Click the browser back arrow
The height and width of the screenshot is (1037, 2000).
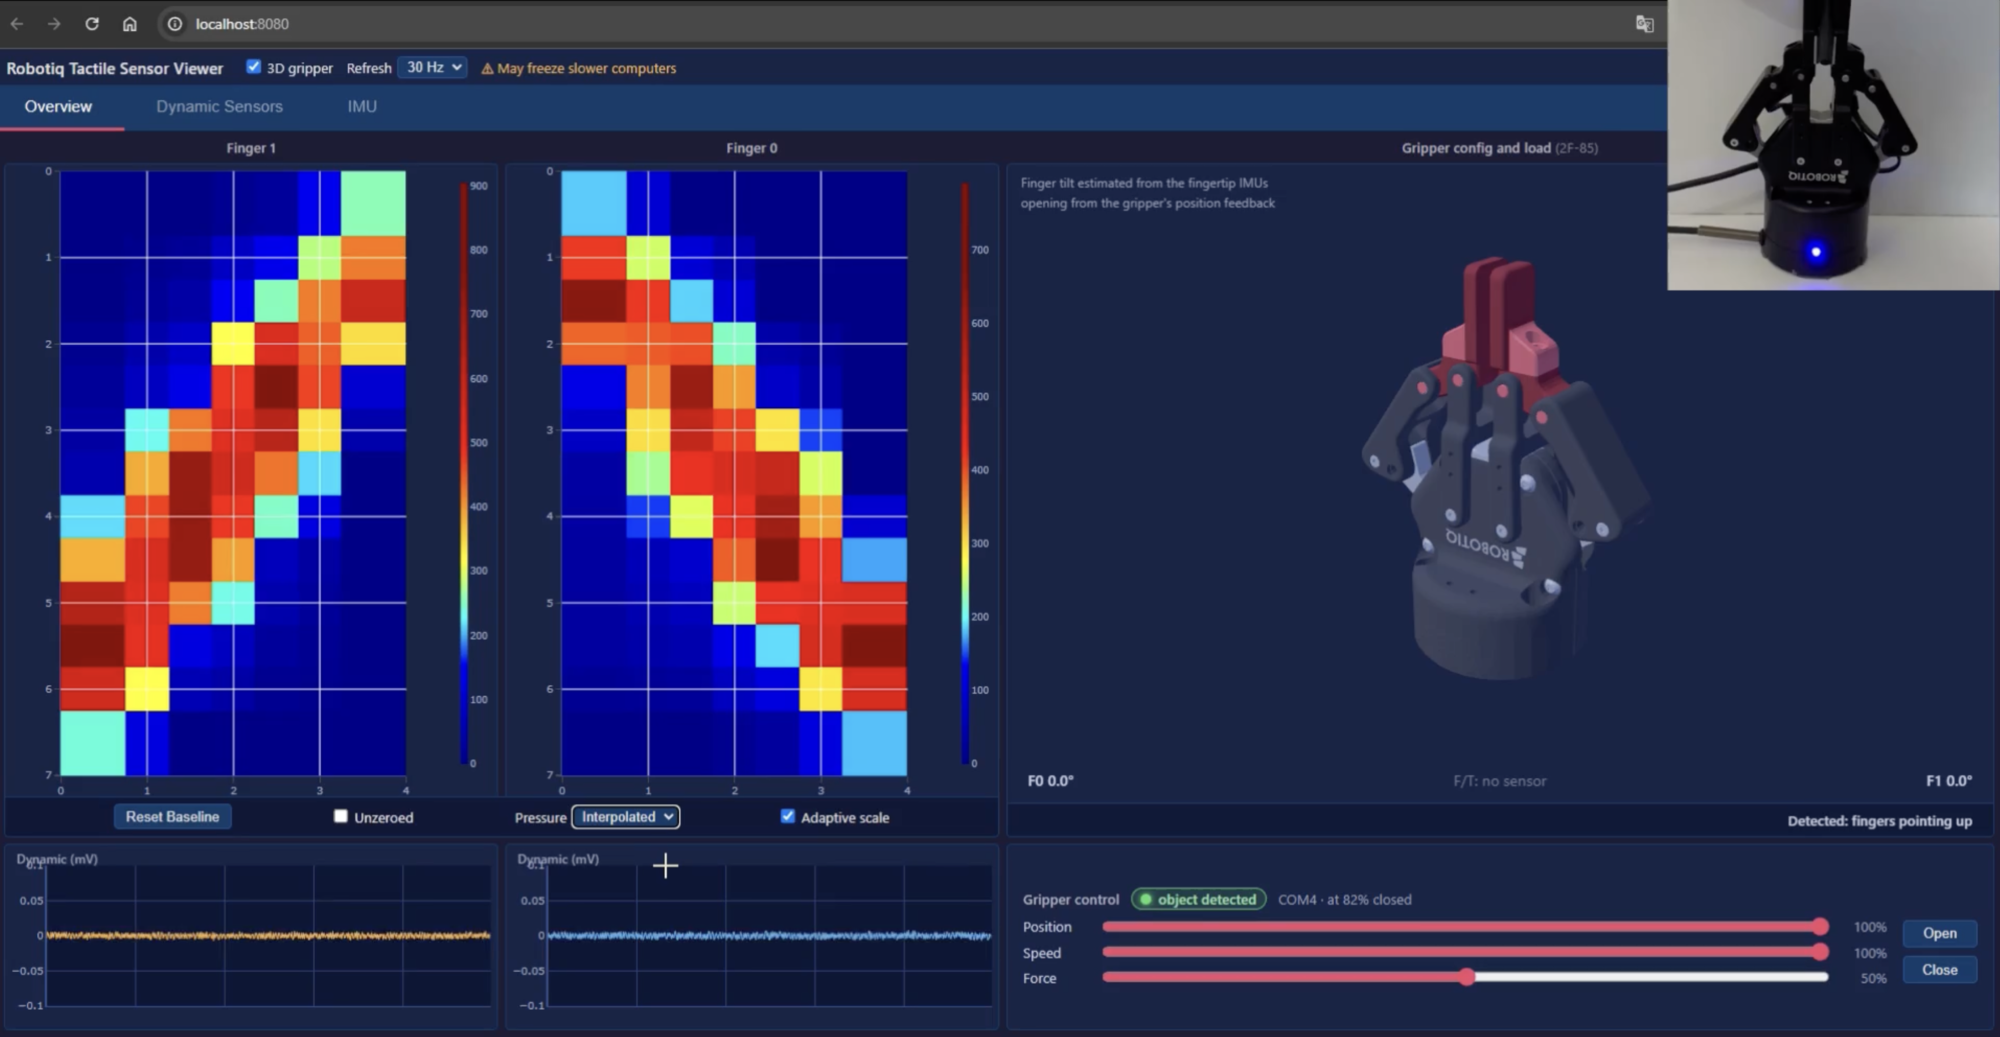17,24
